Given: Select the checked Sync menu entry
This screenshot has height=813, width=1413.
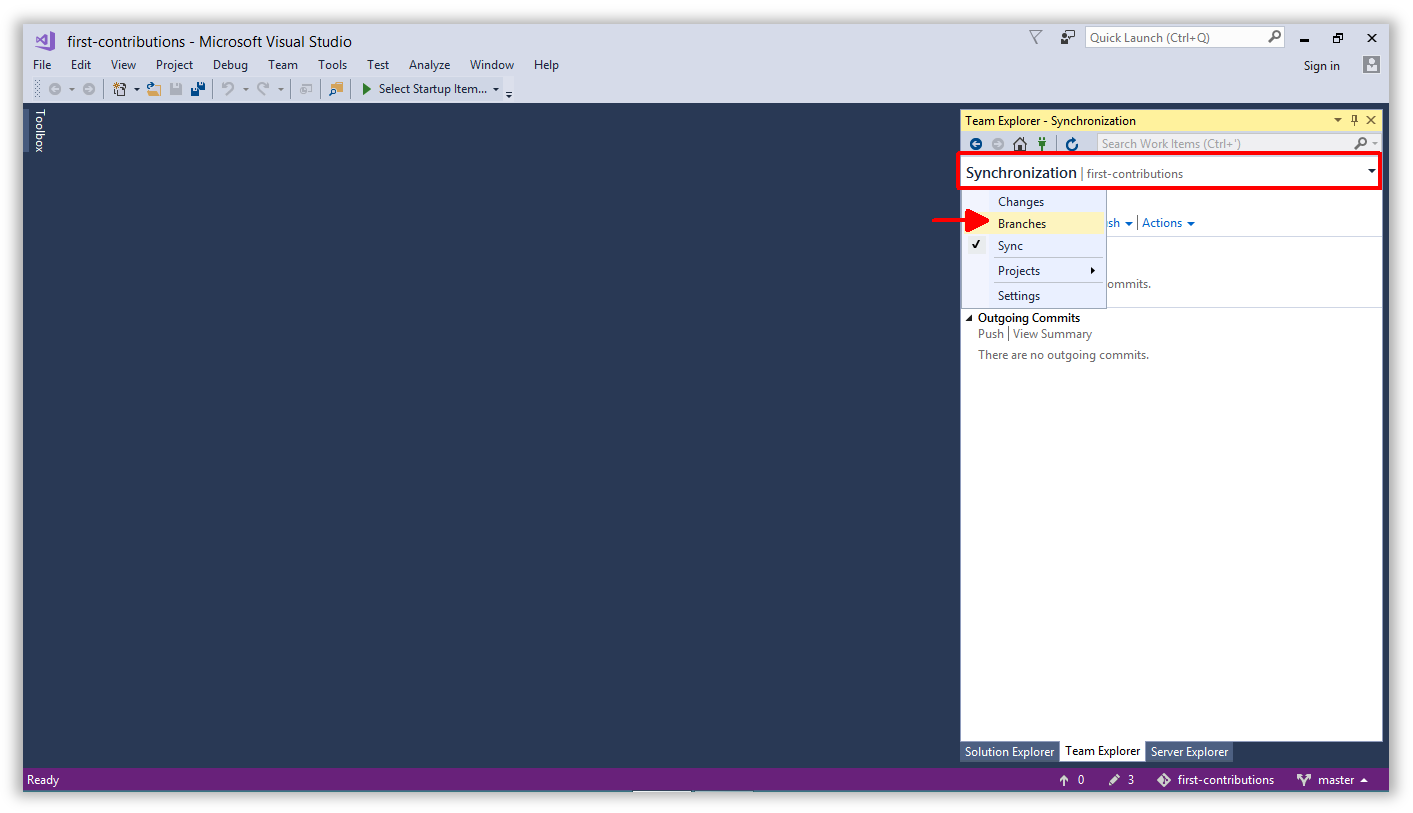Looking at the screenshot, I should 1034,246.
